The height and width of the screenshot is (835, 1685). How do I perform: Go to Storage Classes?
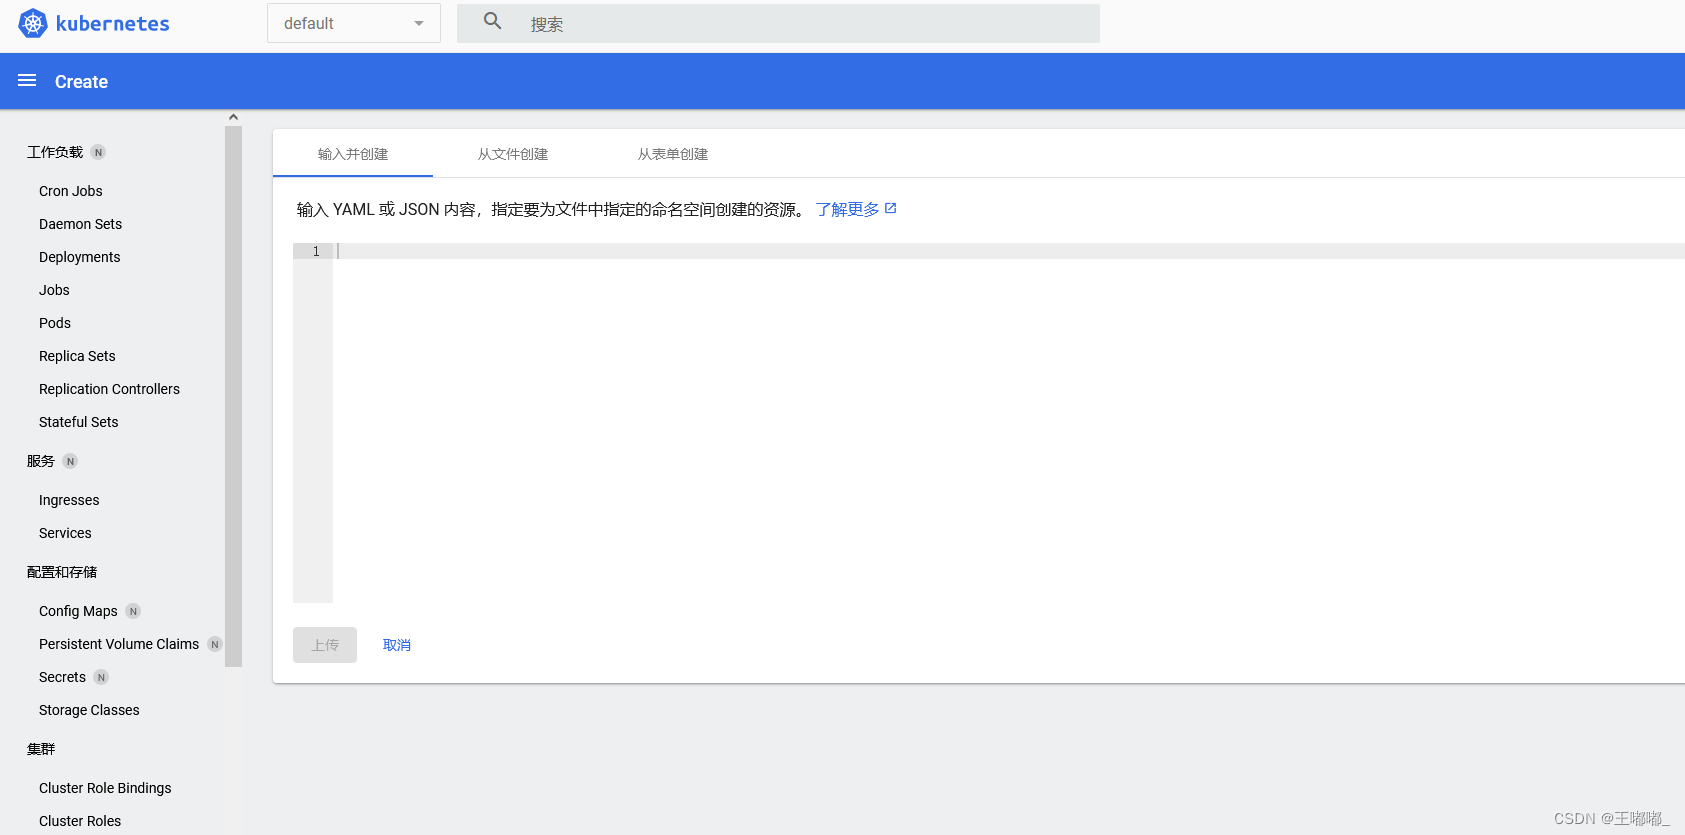click(x=89, y=710)
